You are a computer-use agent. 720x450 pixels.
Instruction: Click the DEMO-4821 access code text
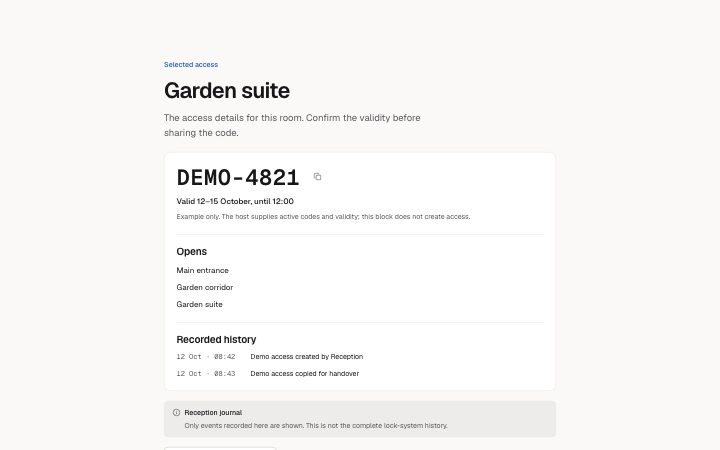tap(238, 178)
